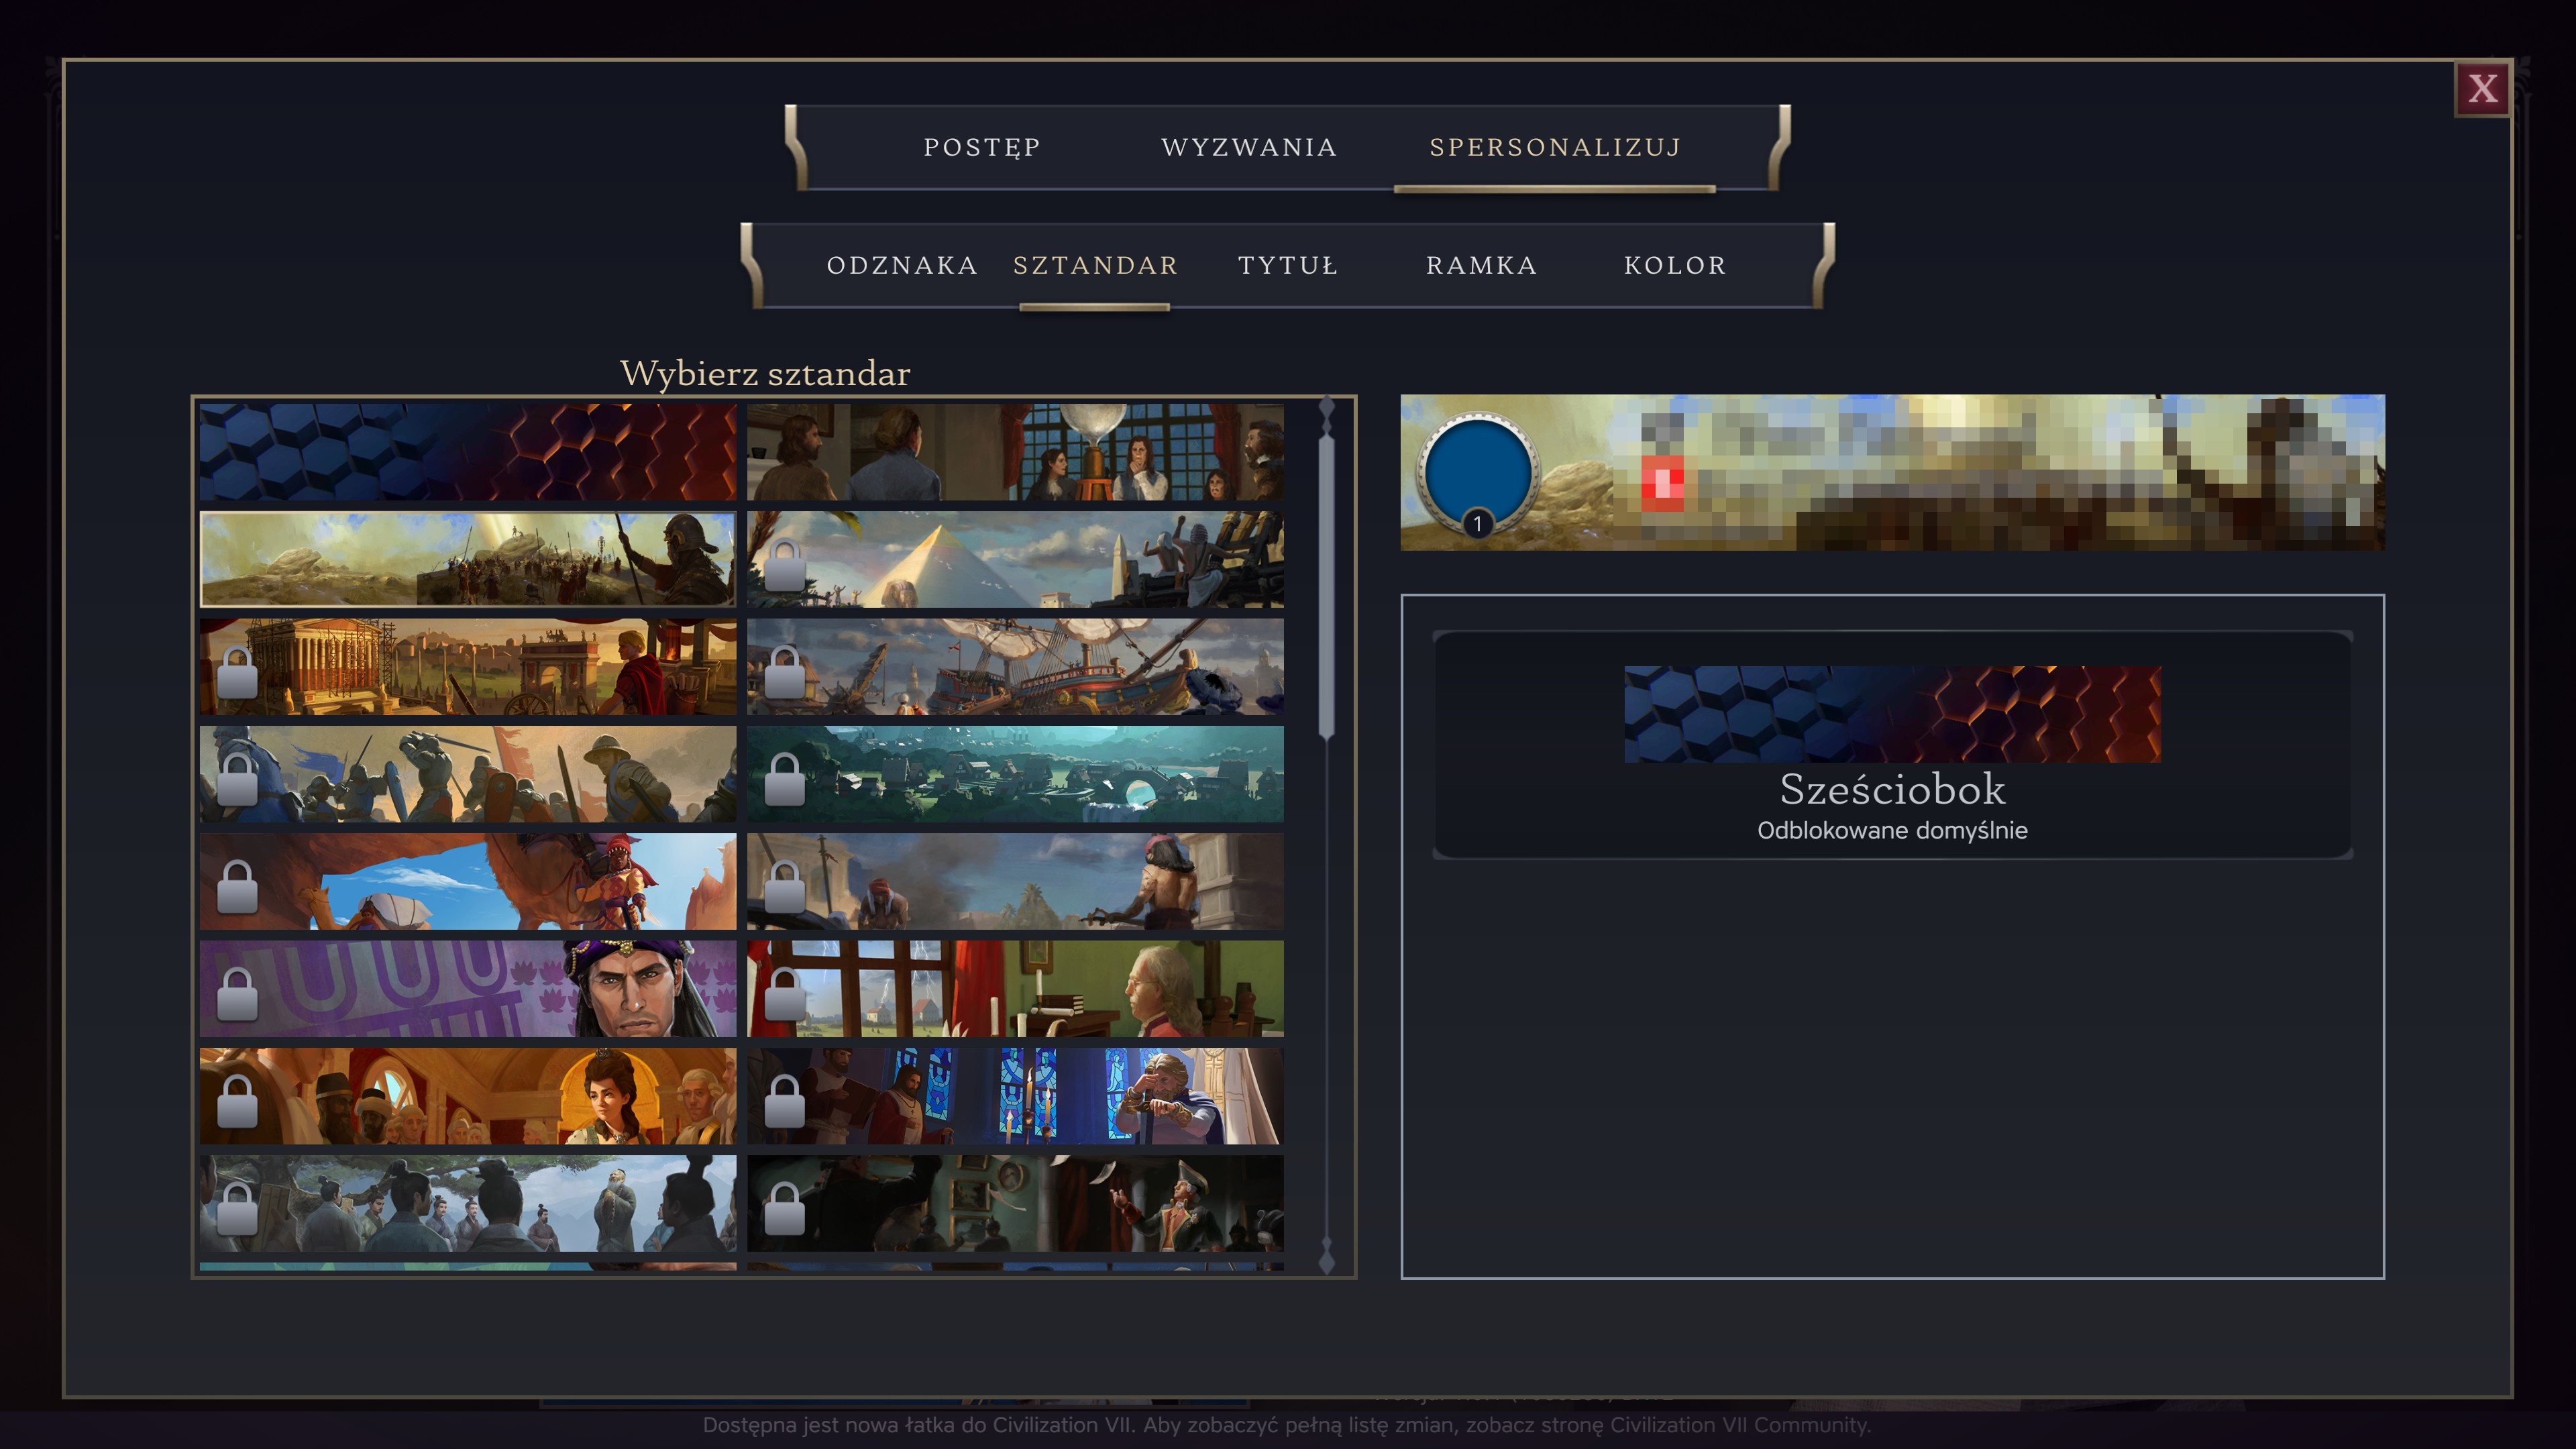Choose the locked Roman temple banner
This screenshot has height=1449, width=2576.
[x=468, y=666]
